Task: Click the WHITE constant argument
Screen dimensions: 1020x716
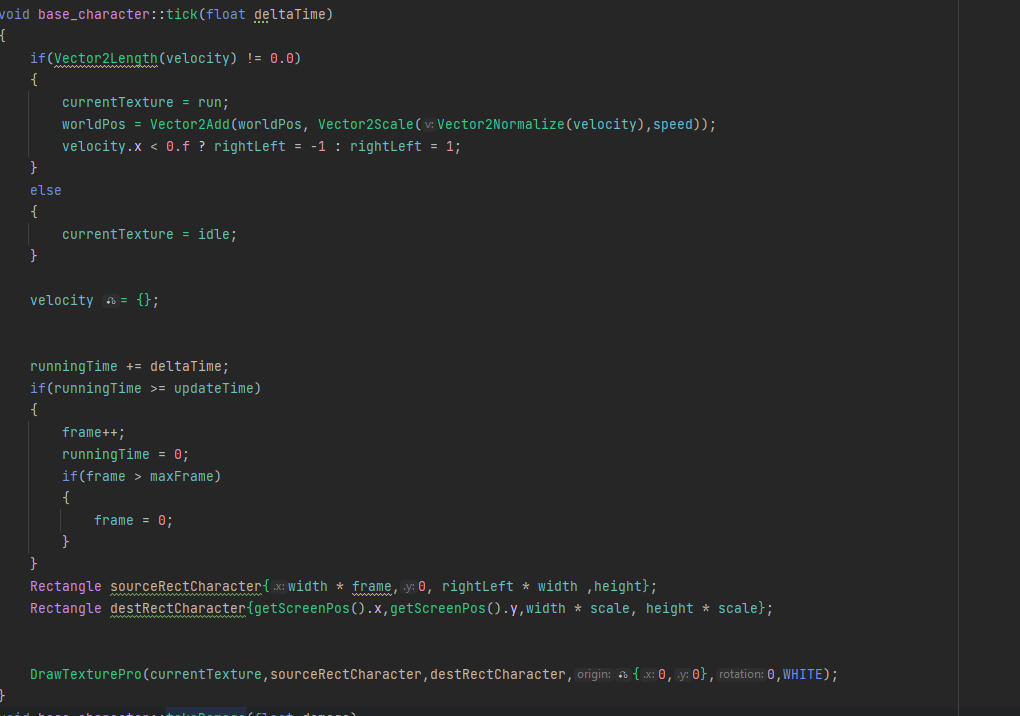Action: pos(802,673)
